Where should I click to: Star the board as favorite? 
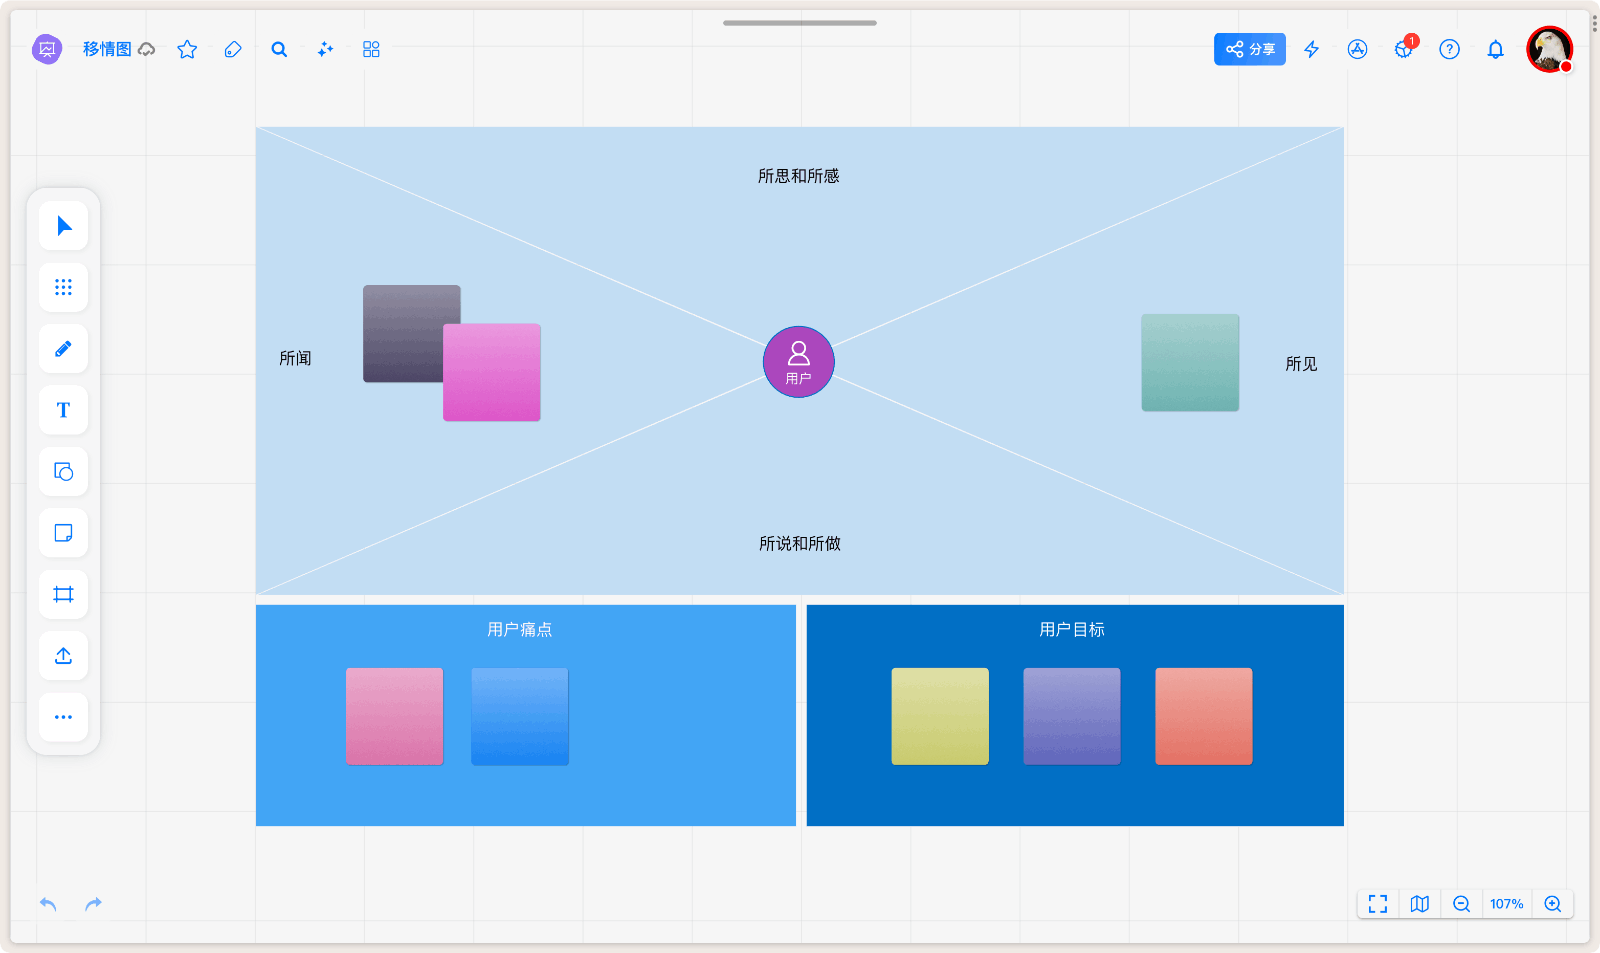click(x=187, y=49)
